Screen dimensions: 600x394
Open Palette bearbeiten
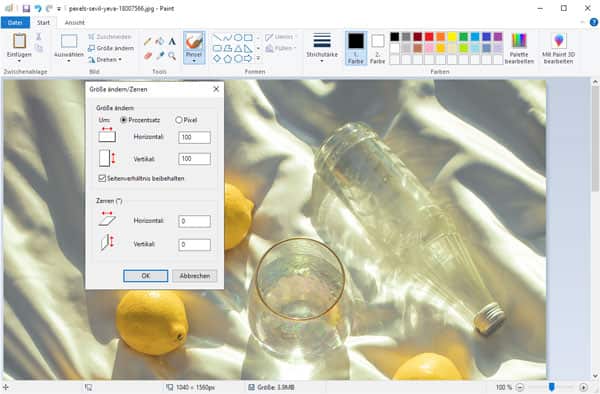pyautogui.click(x=519, y=48)
